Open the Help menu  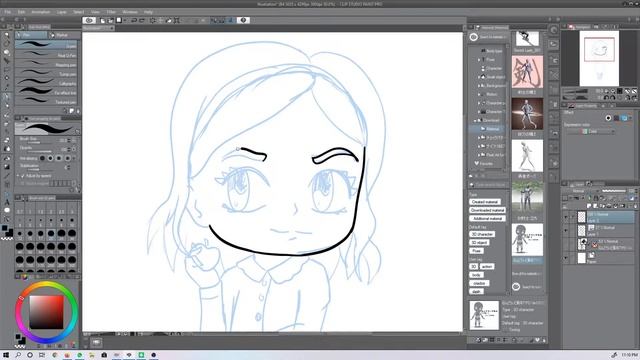point(148,12)
